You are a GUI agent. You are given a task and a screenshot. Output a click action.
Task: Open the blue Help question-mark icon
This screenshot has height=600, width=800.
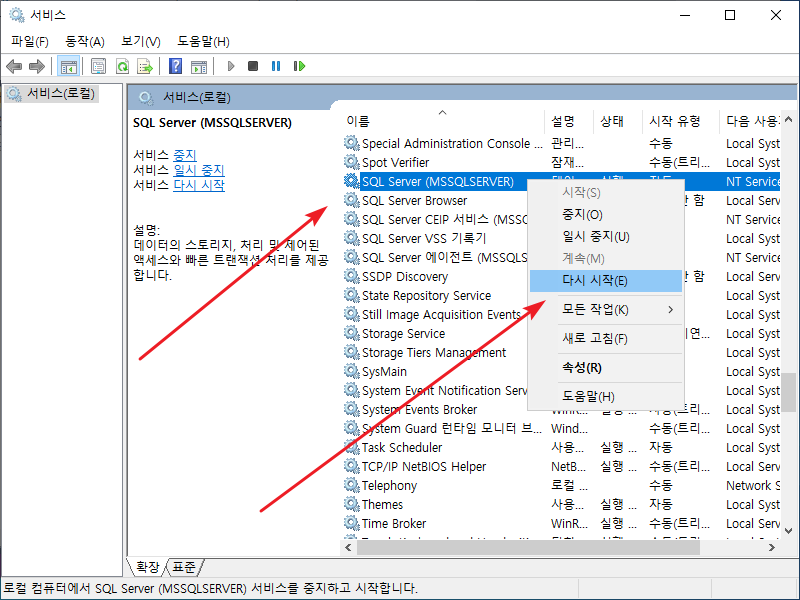point(176,66)
